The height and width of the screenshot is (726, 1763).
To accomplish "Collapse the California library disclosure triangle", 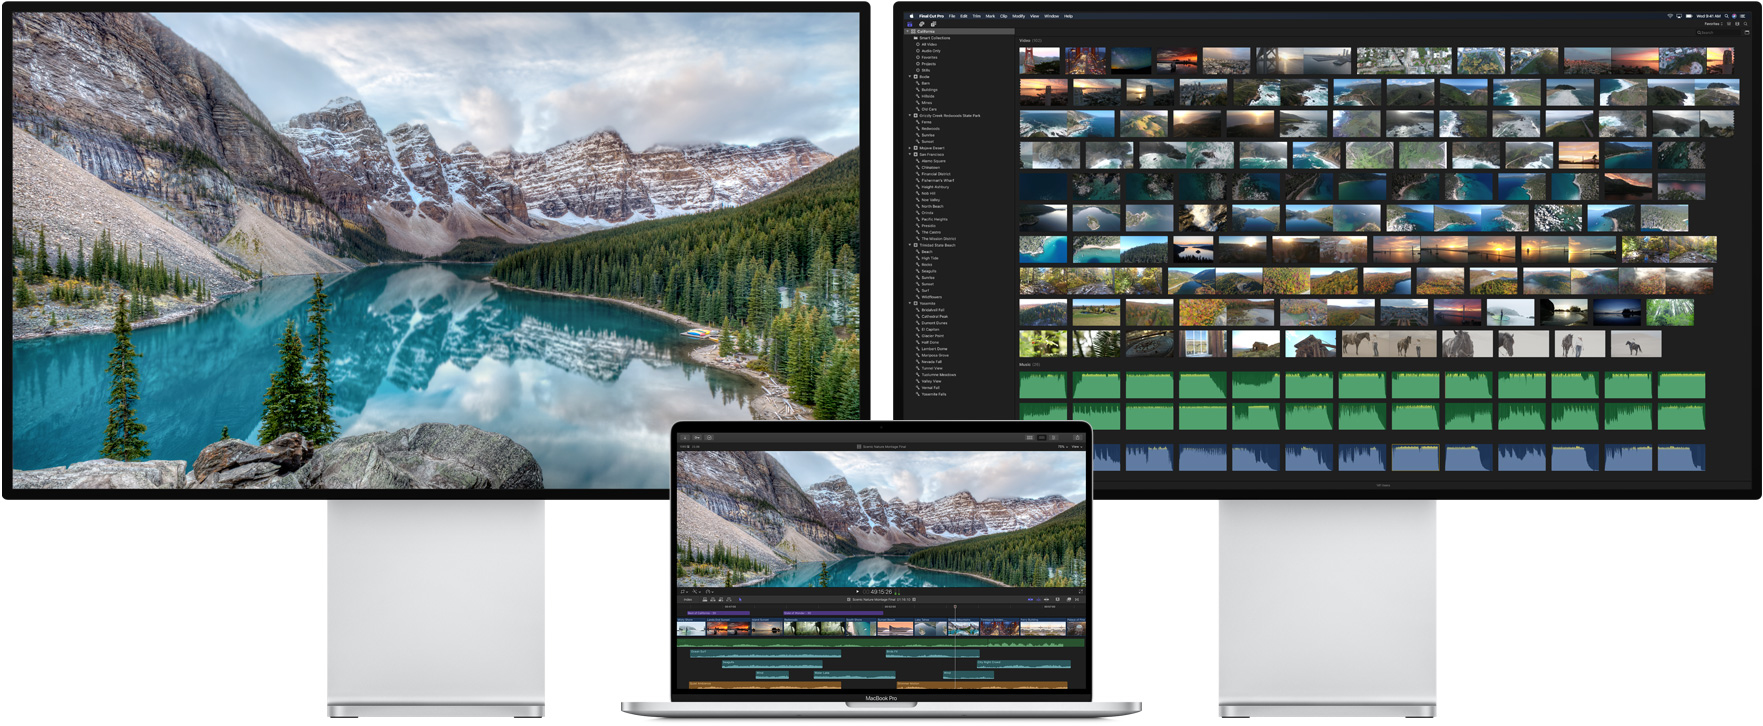I will 908,31.
